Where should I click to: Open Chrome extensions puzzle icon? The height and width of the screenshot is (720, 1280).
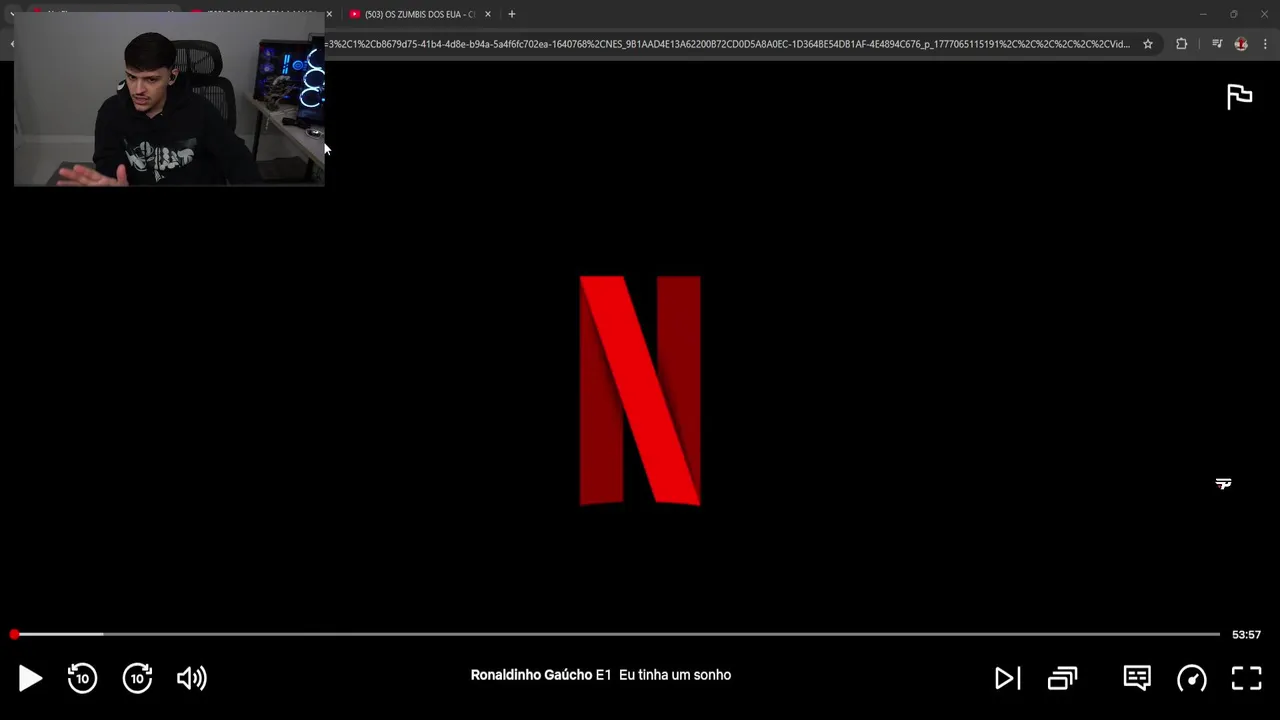tap(1182, 44)
